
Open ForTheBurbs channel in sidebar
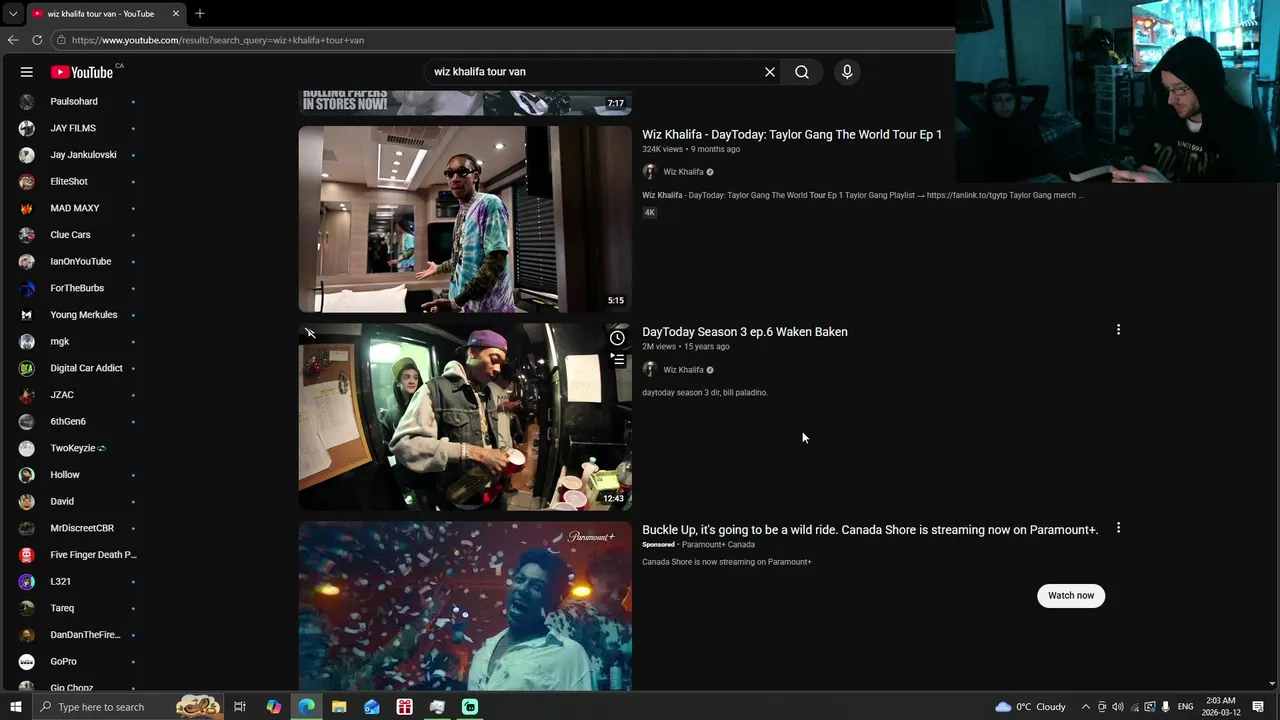tap(78, 288)
